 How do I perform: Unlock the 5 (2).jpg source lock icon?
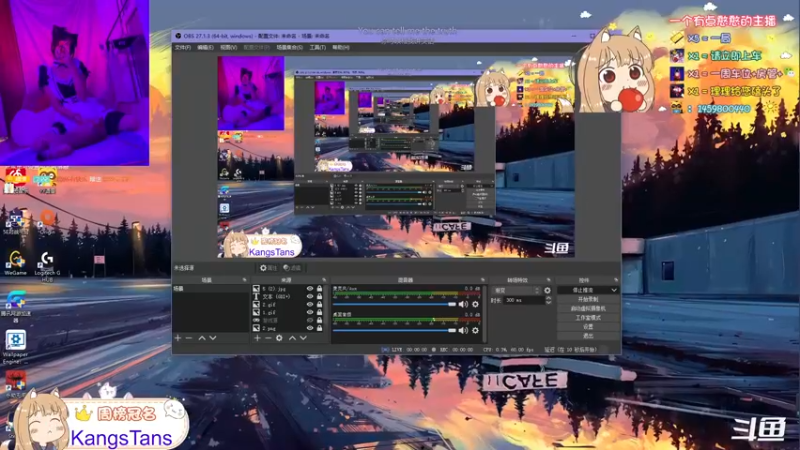[x=319, y=288]
